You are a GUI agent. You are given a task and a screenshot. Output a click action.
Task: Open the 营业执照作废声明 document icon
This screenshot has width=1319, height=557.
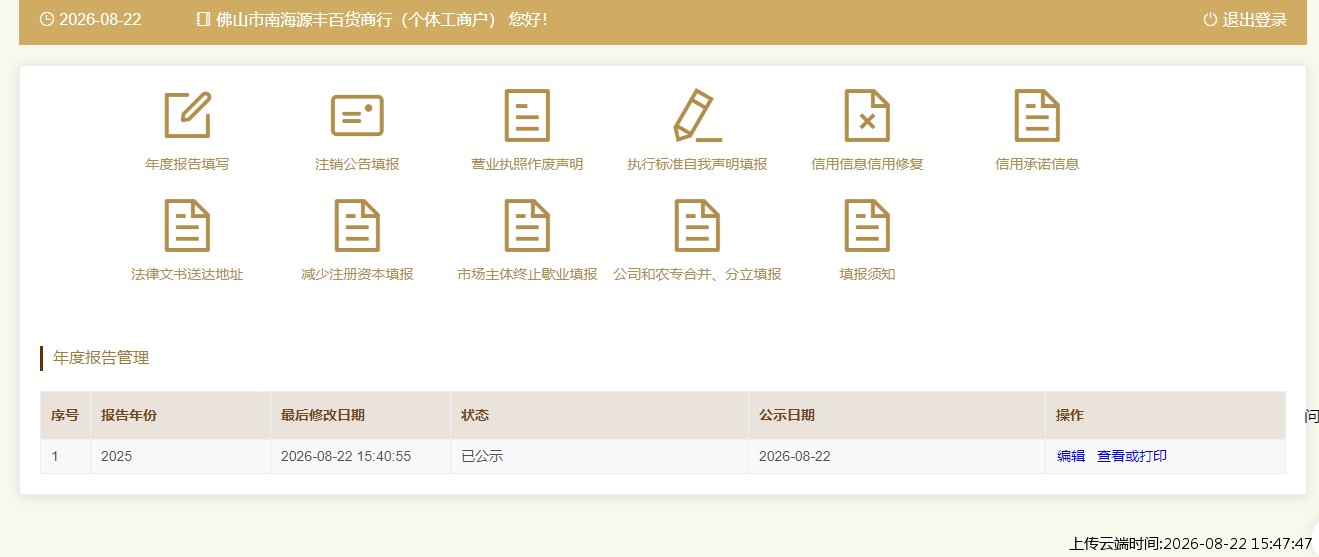point(527,115)
